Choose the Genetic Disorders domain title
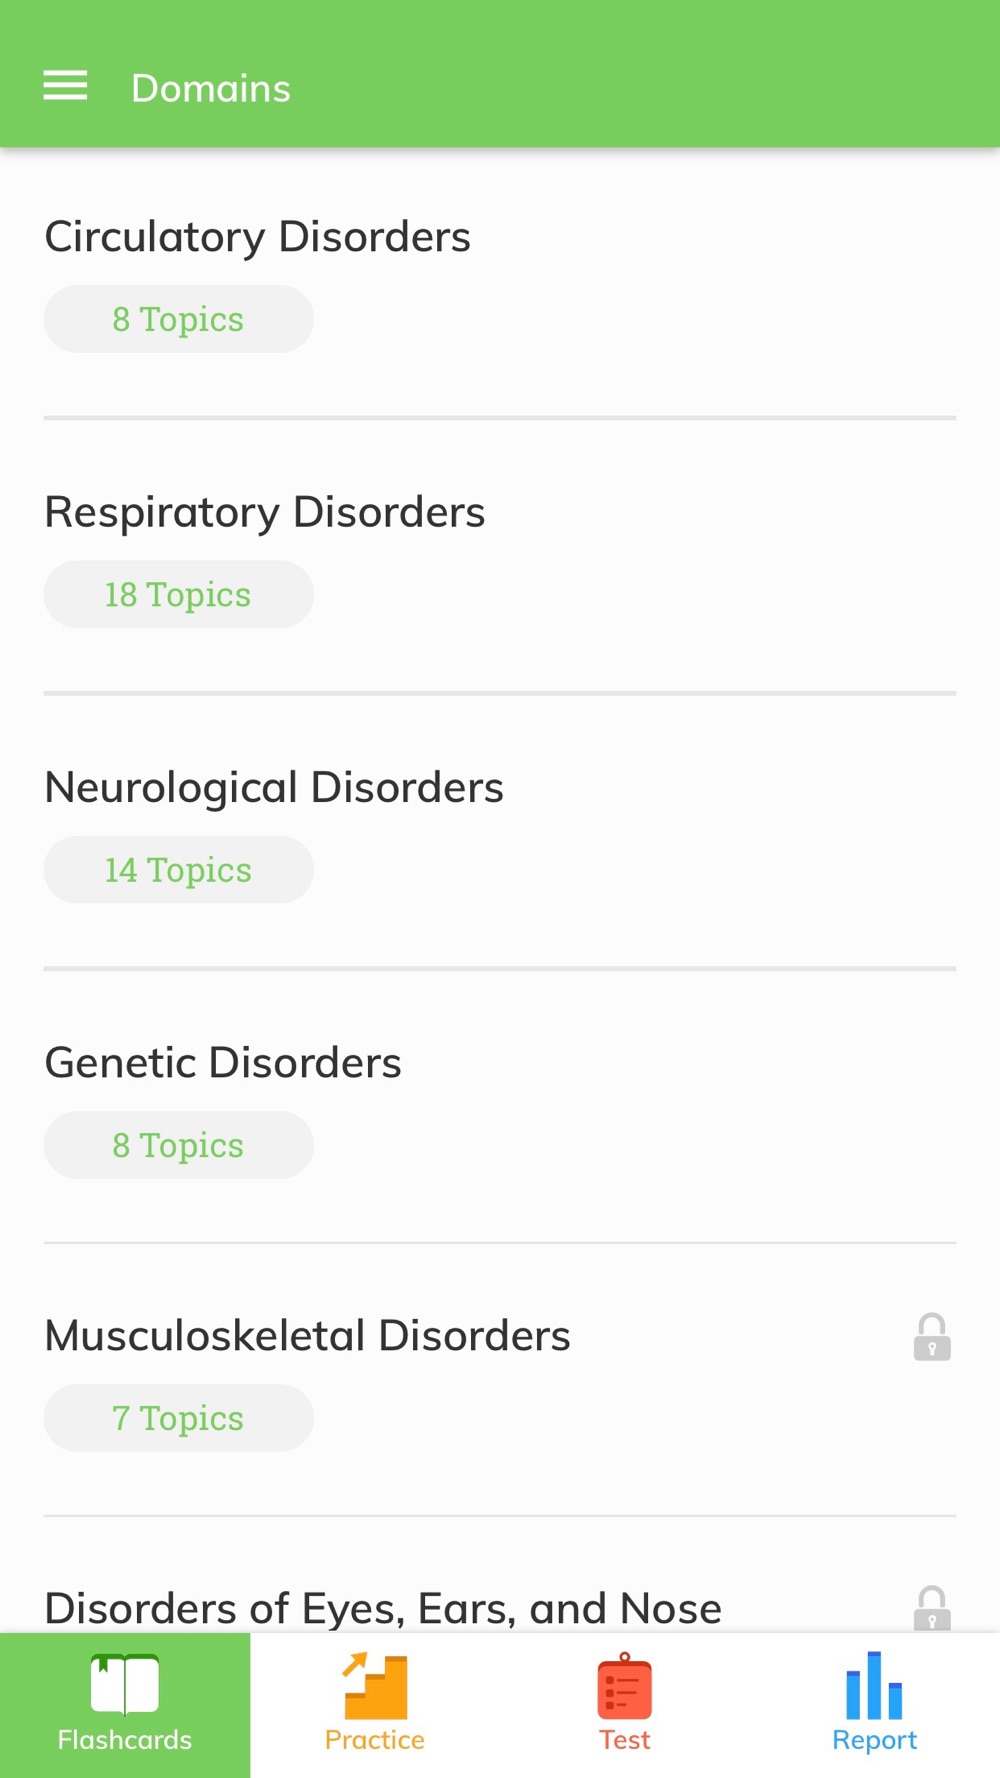Screen dimensions: 1000x1778 [223, 1062]
